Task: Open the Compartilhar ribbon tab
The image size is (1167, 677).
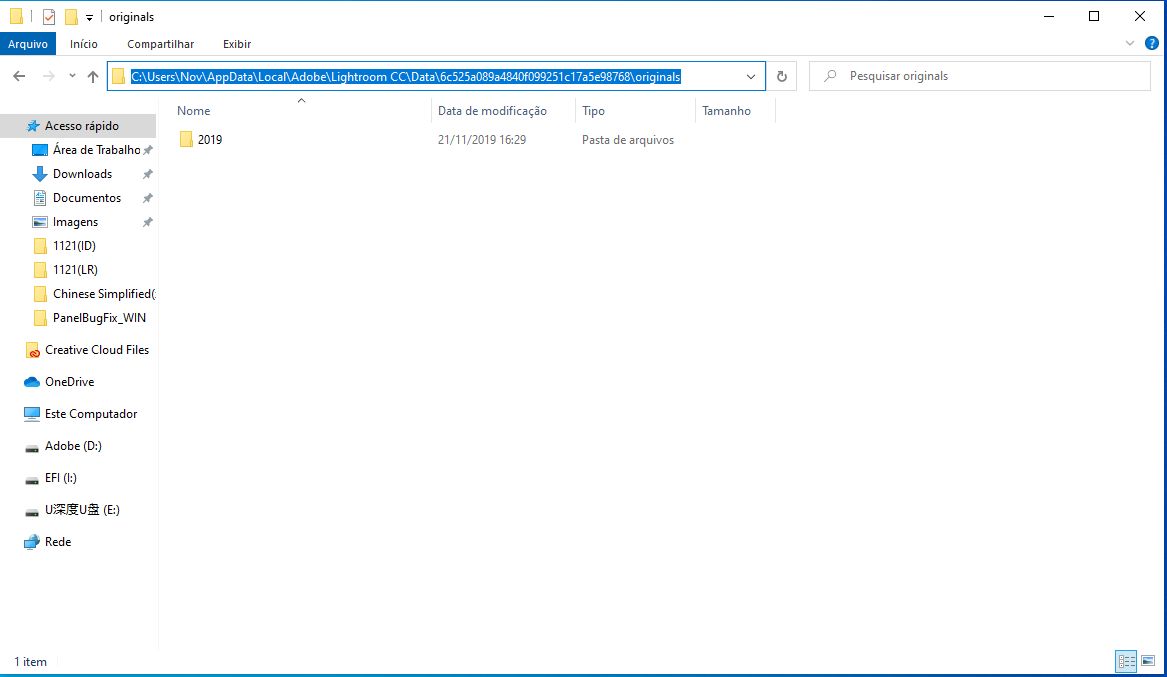Action: (x=160, y=44)
